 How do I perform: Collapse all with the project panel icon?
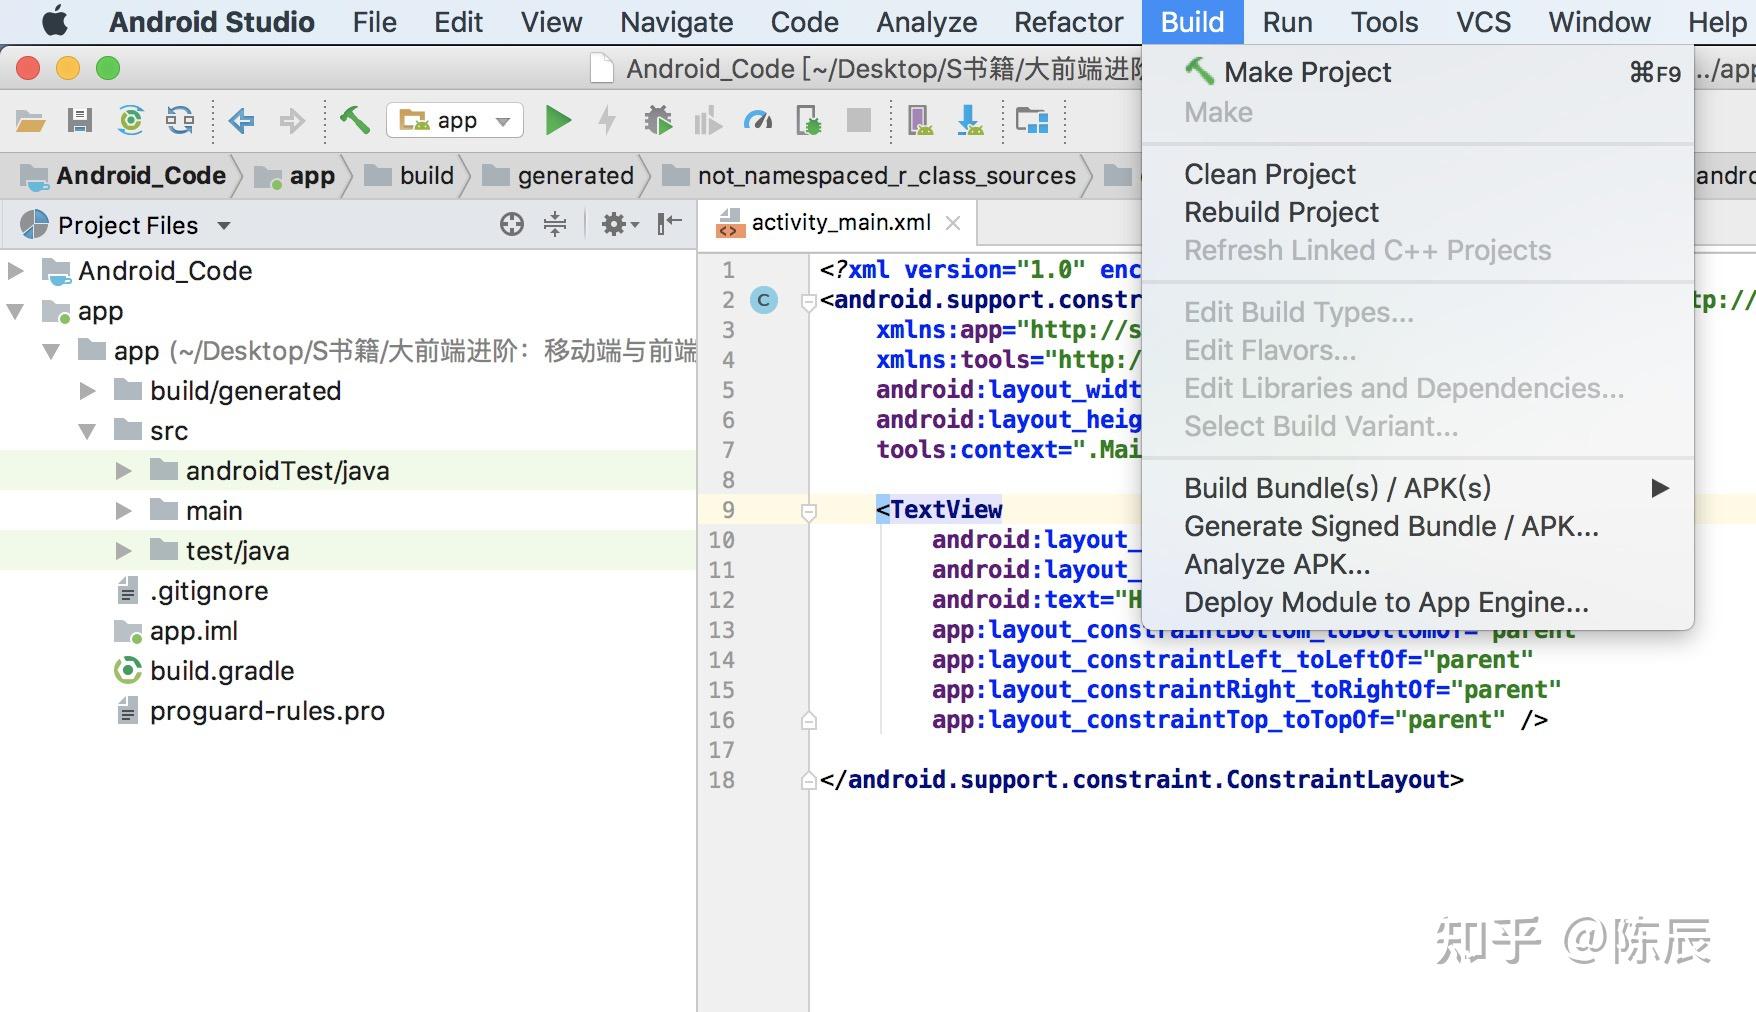coord(555,224)
